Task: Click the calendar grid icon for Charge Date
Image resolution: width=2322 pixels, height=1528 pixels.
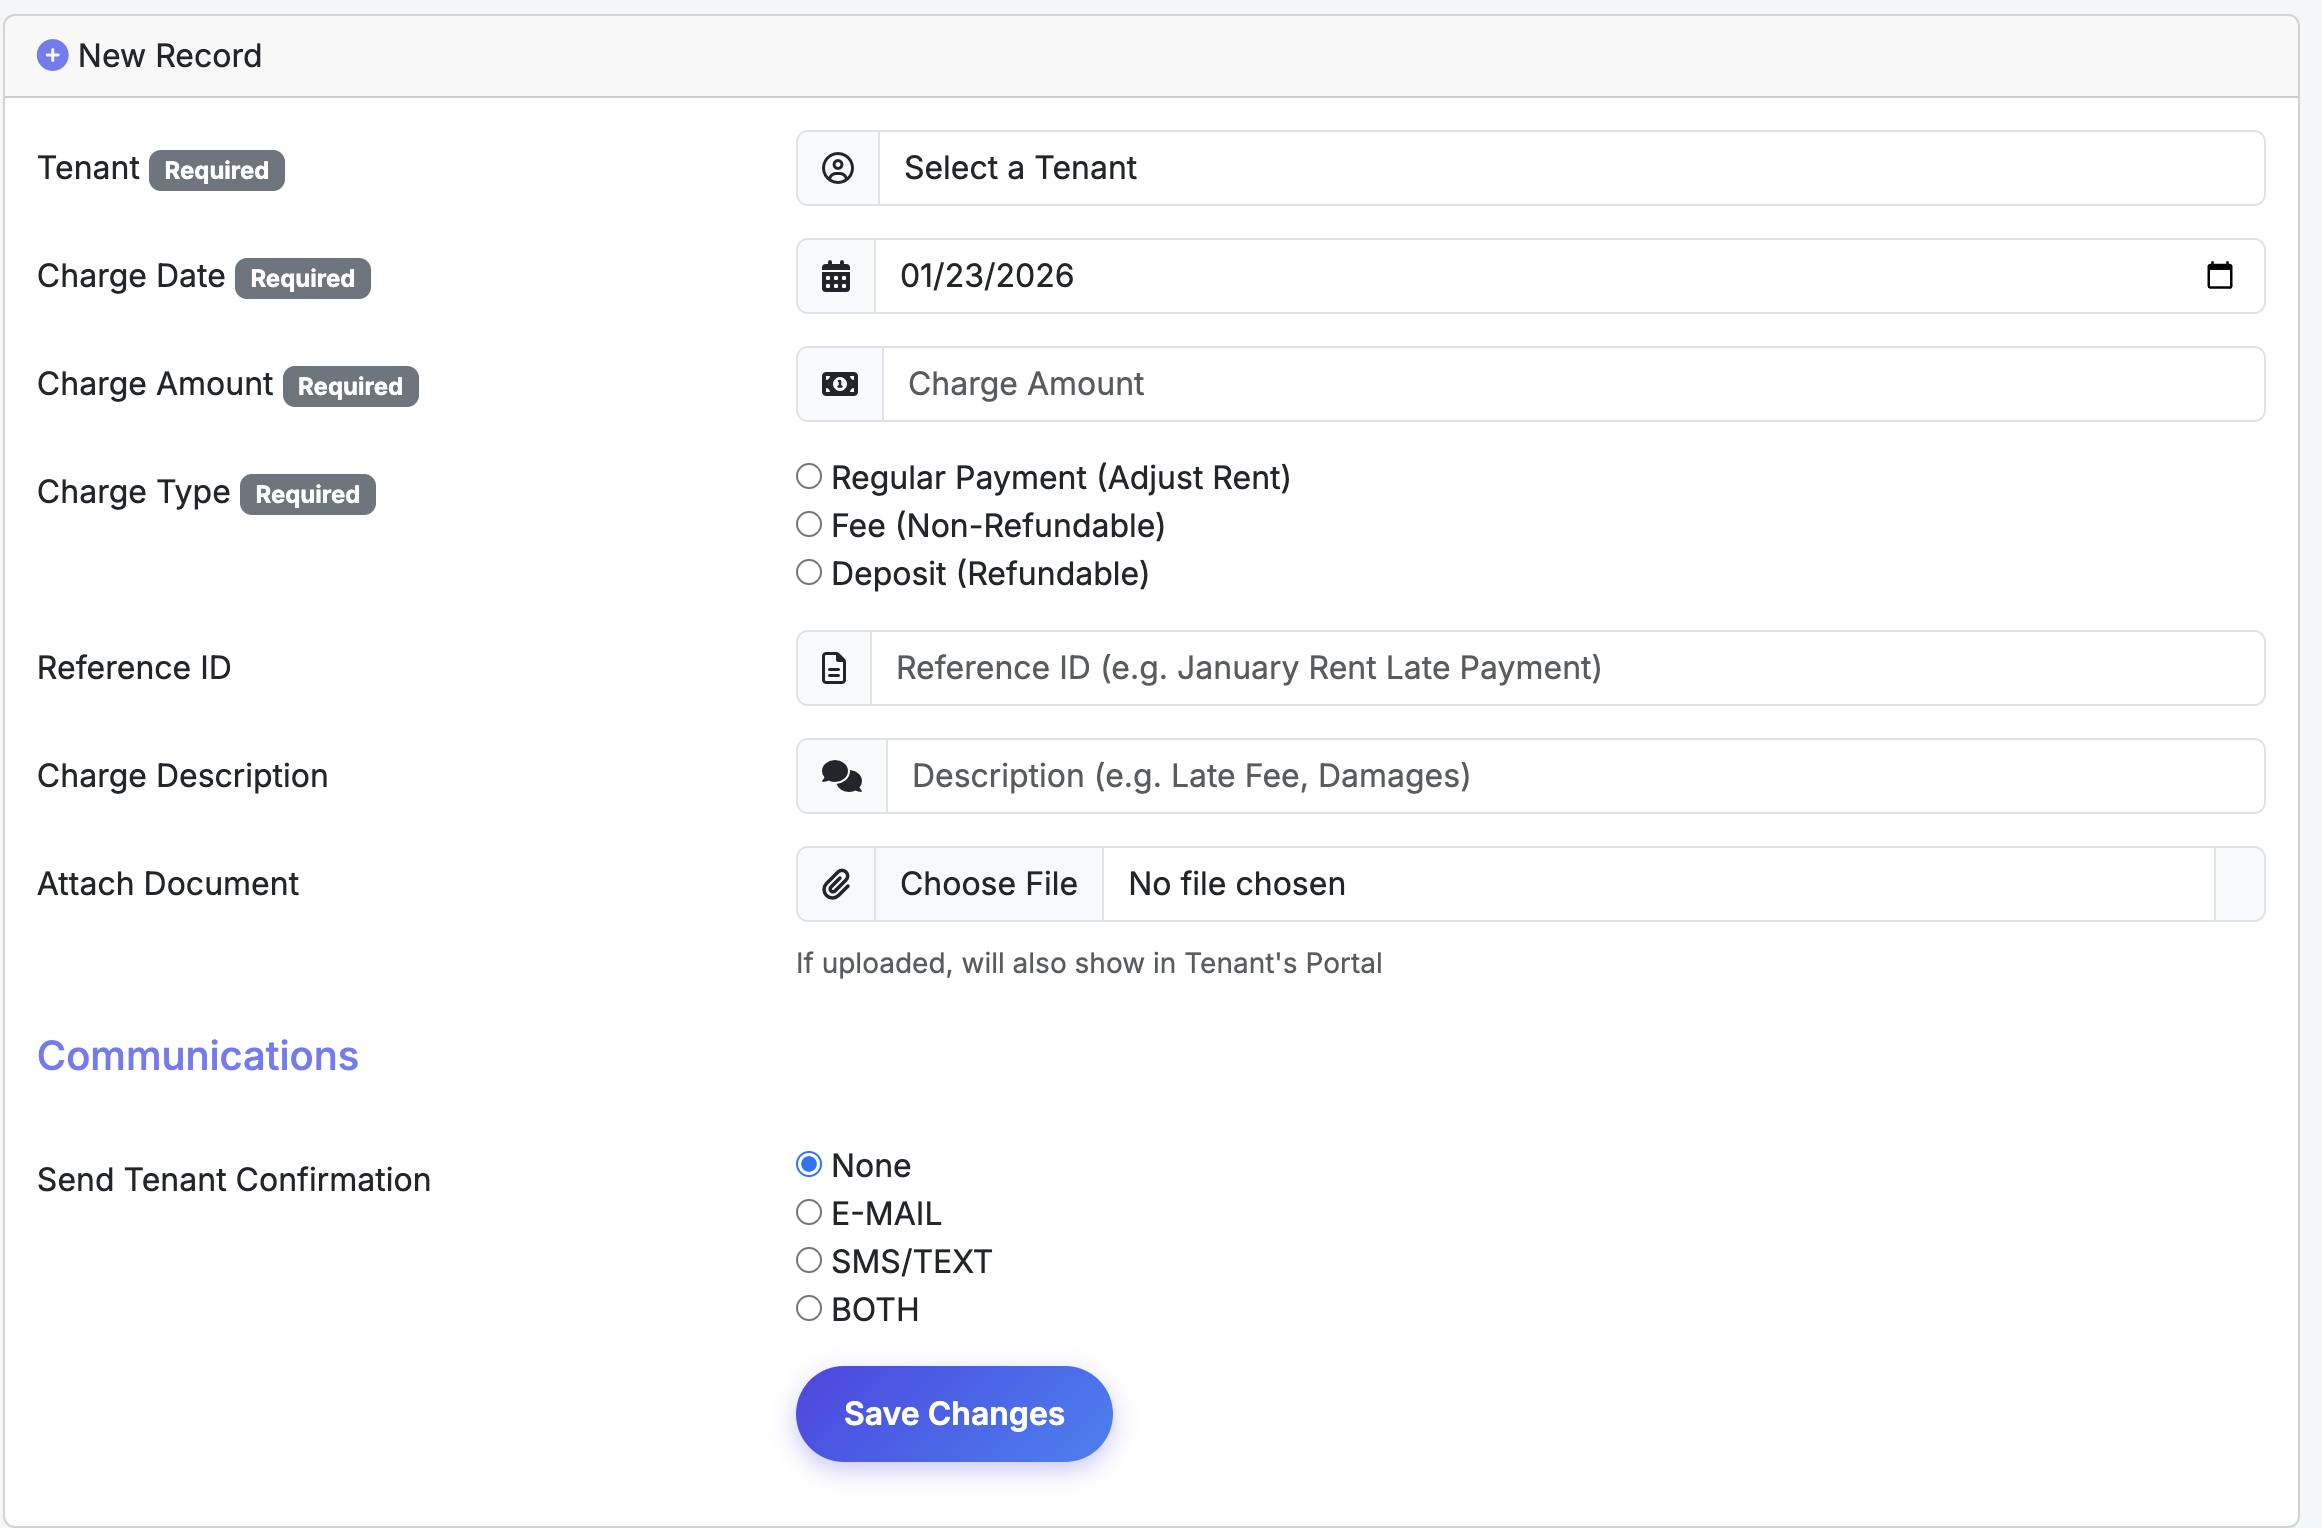Action: [835, 276]
